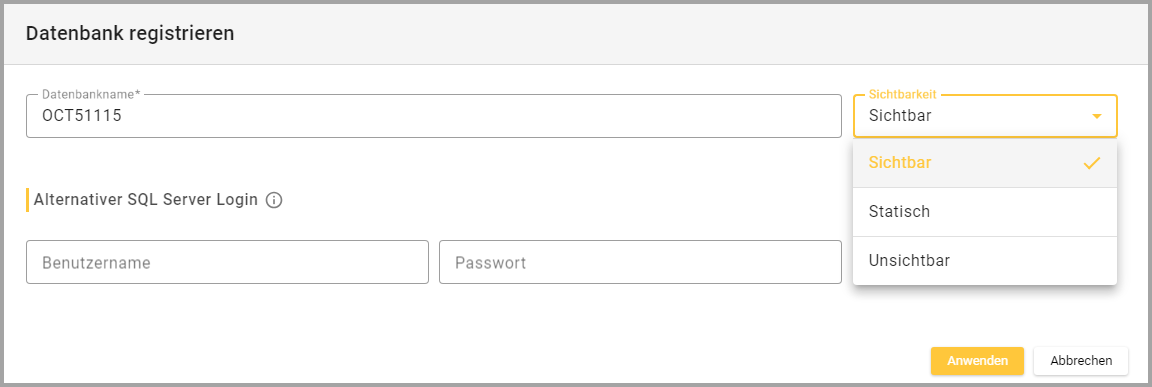1152x387 pixels.
Task: Click the blank gray header bar area
Action: click(661, 33)
